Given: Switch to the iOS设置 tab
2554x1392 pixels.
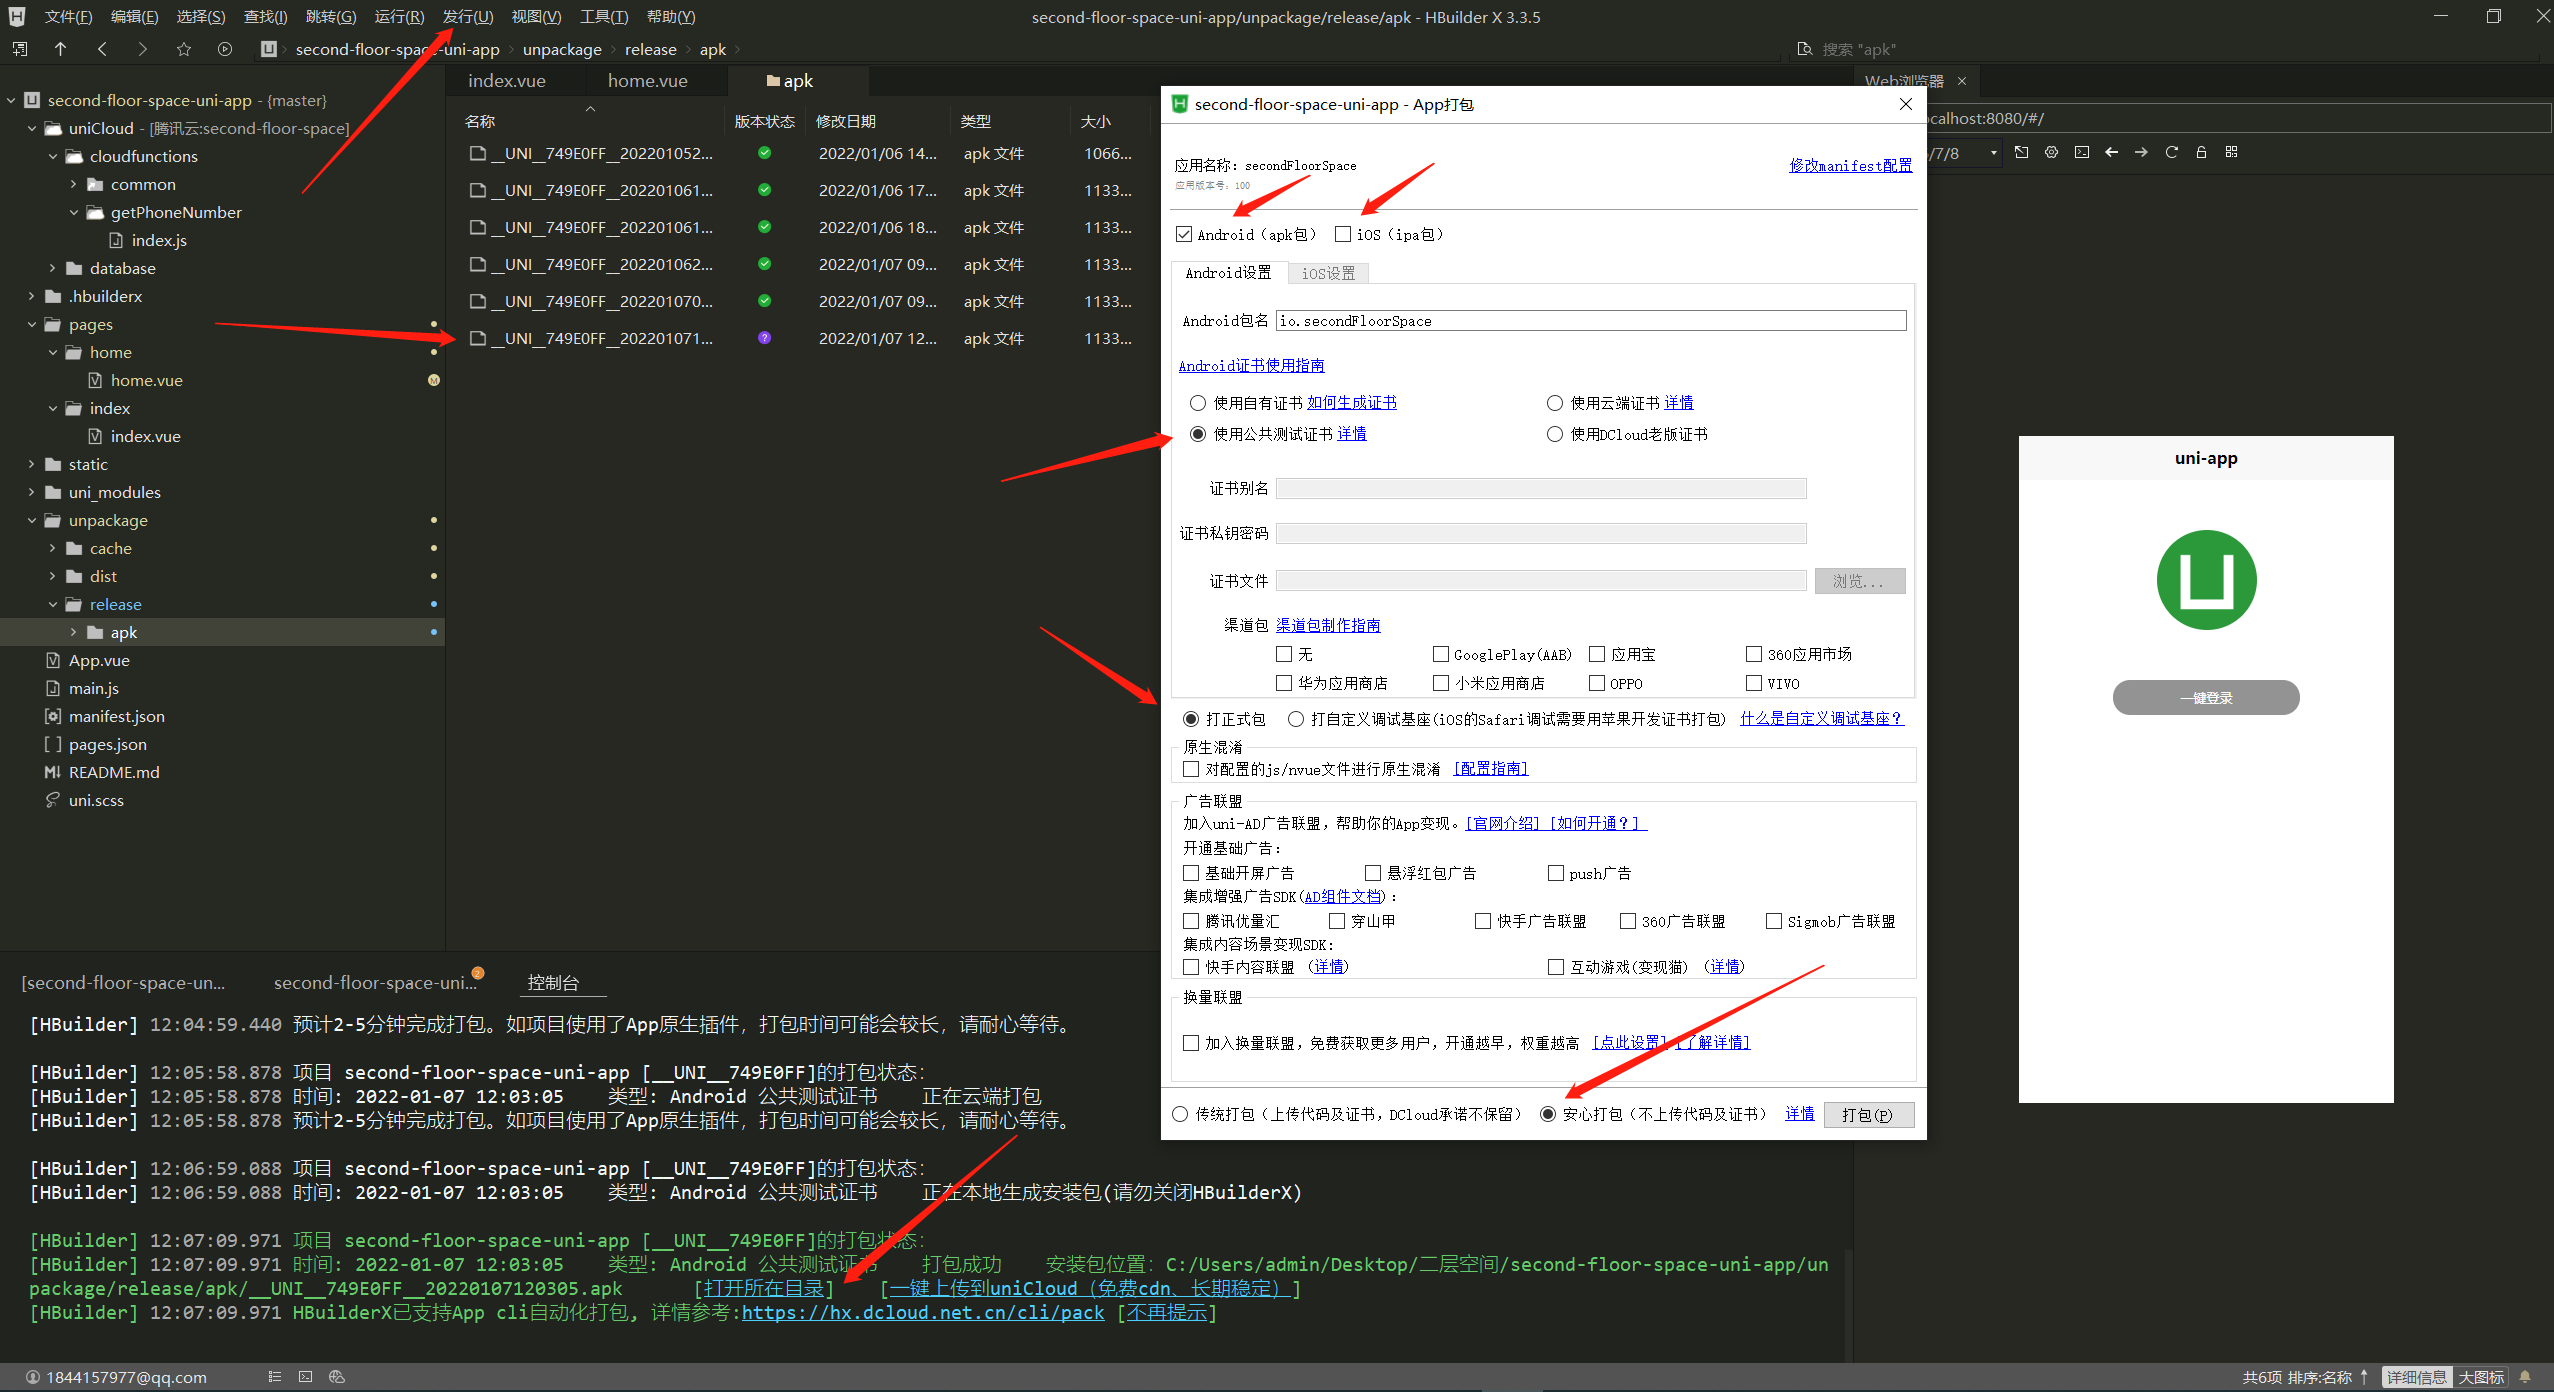Looking at the screenshot, I should tap(1328, 273).
